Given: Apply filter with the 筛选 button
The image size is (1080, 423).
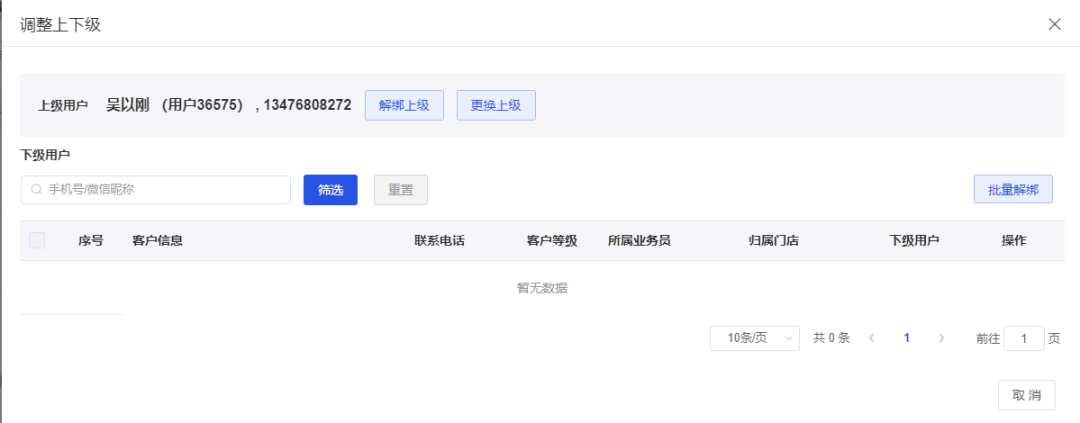Looking at the screenshot, I should pos(331,190).
